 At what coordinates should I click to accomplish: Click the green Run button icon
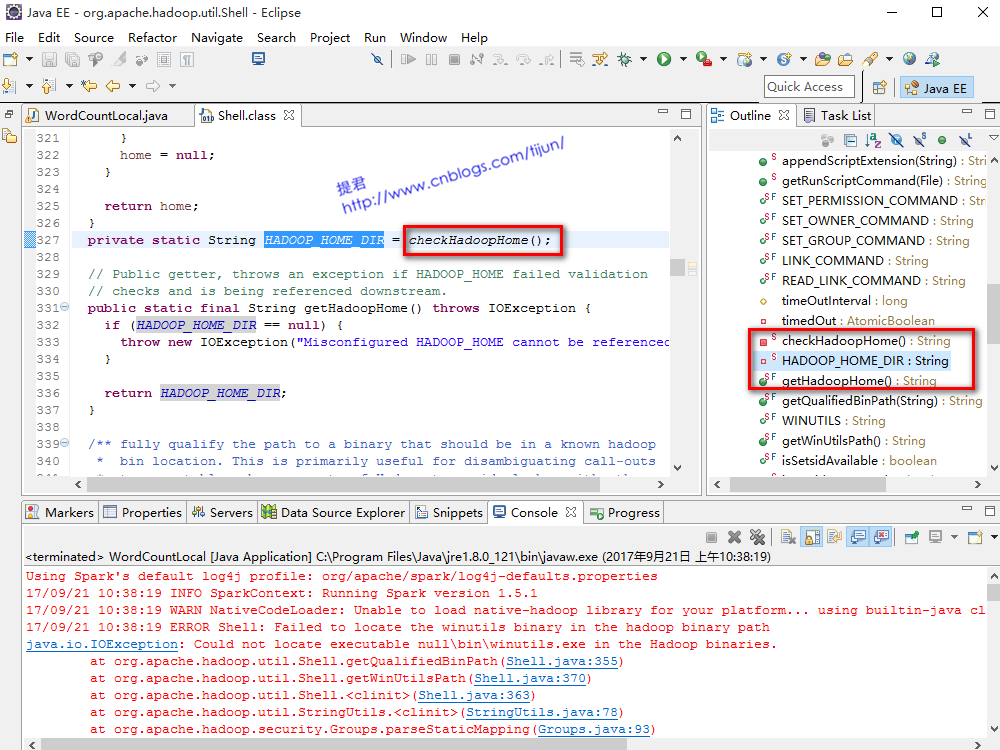[664, 59]
